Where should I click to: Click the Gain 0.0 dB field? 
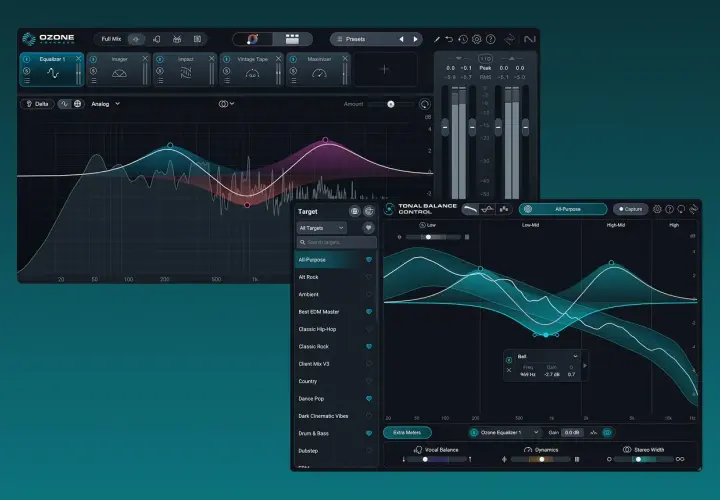pos(572,433)
